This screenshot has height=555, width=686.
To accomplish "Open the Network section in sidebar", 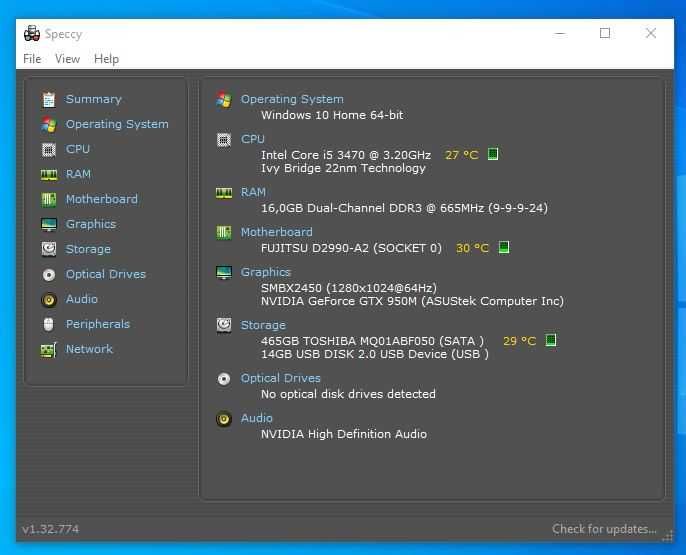I will click(89, 349).
